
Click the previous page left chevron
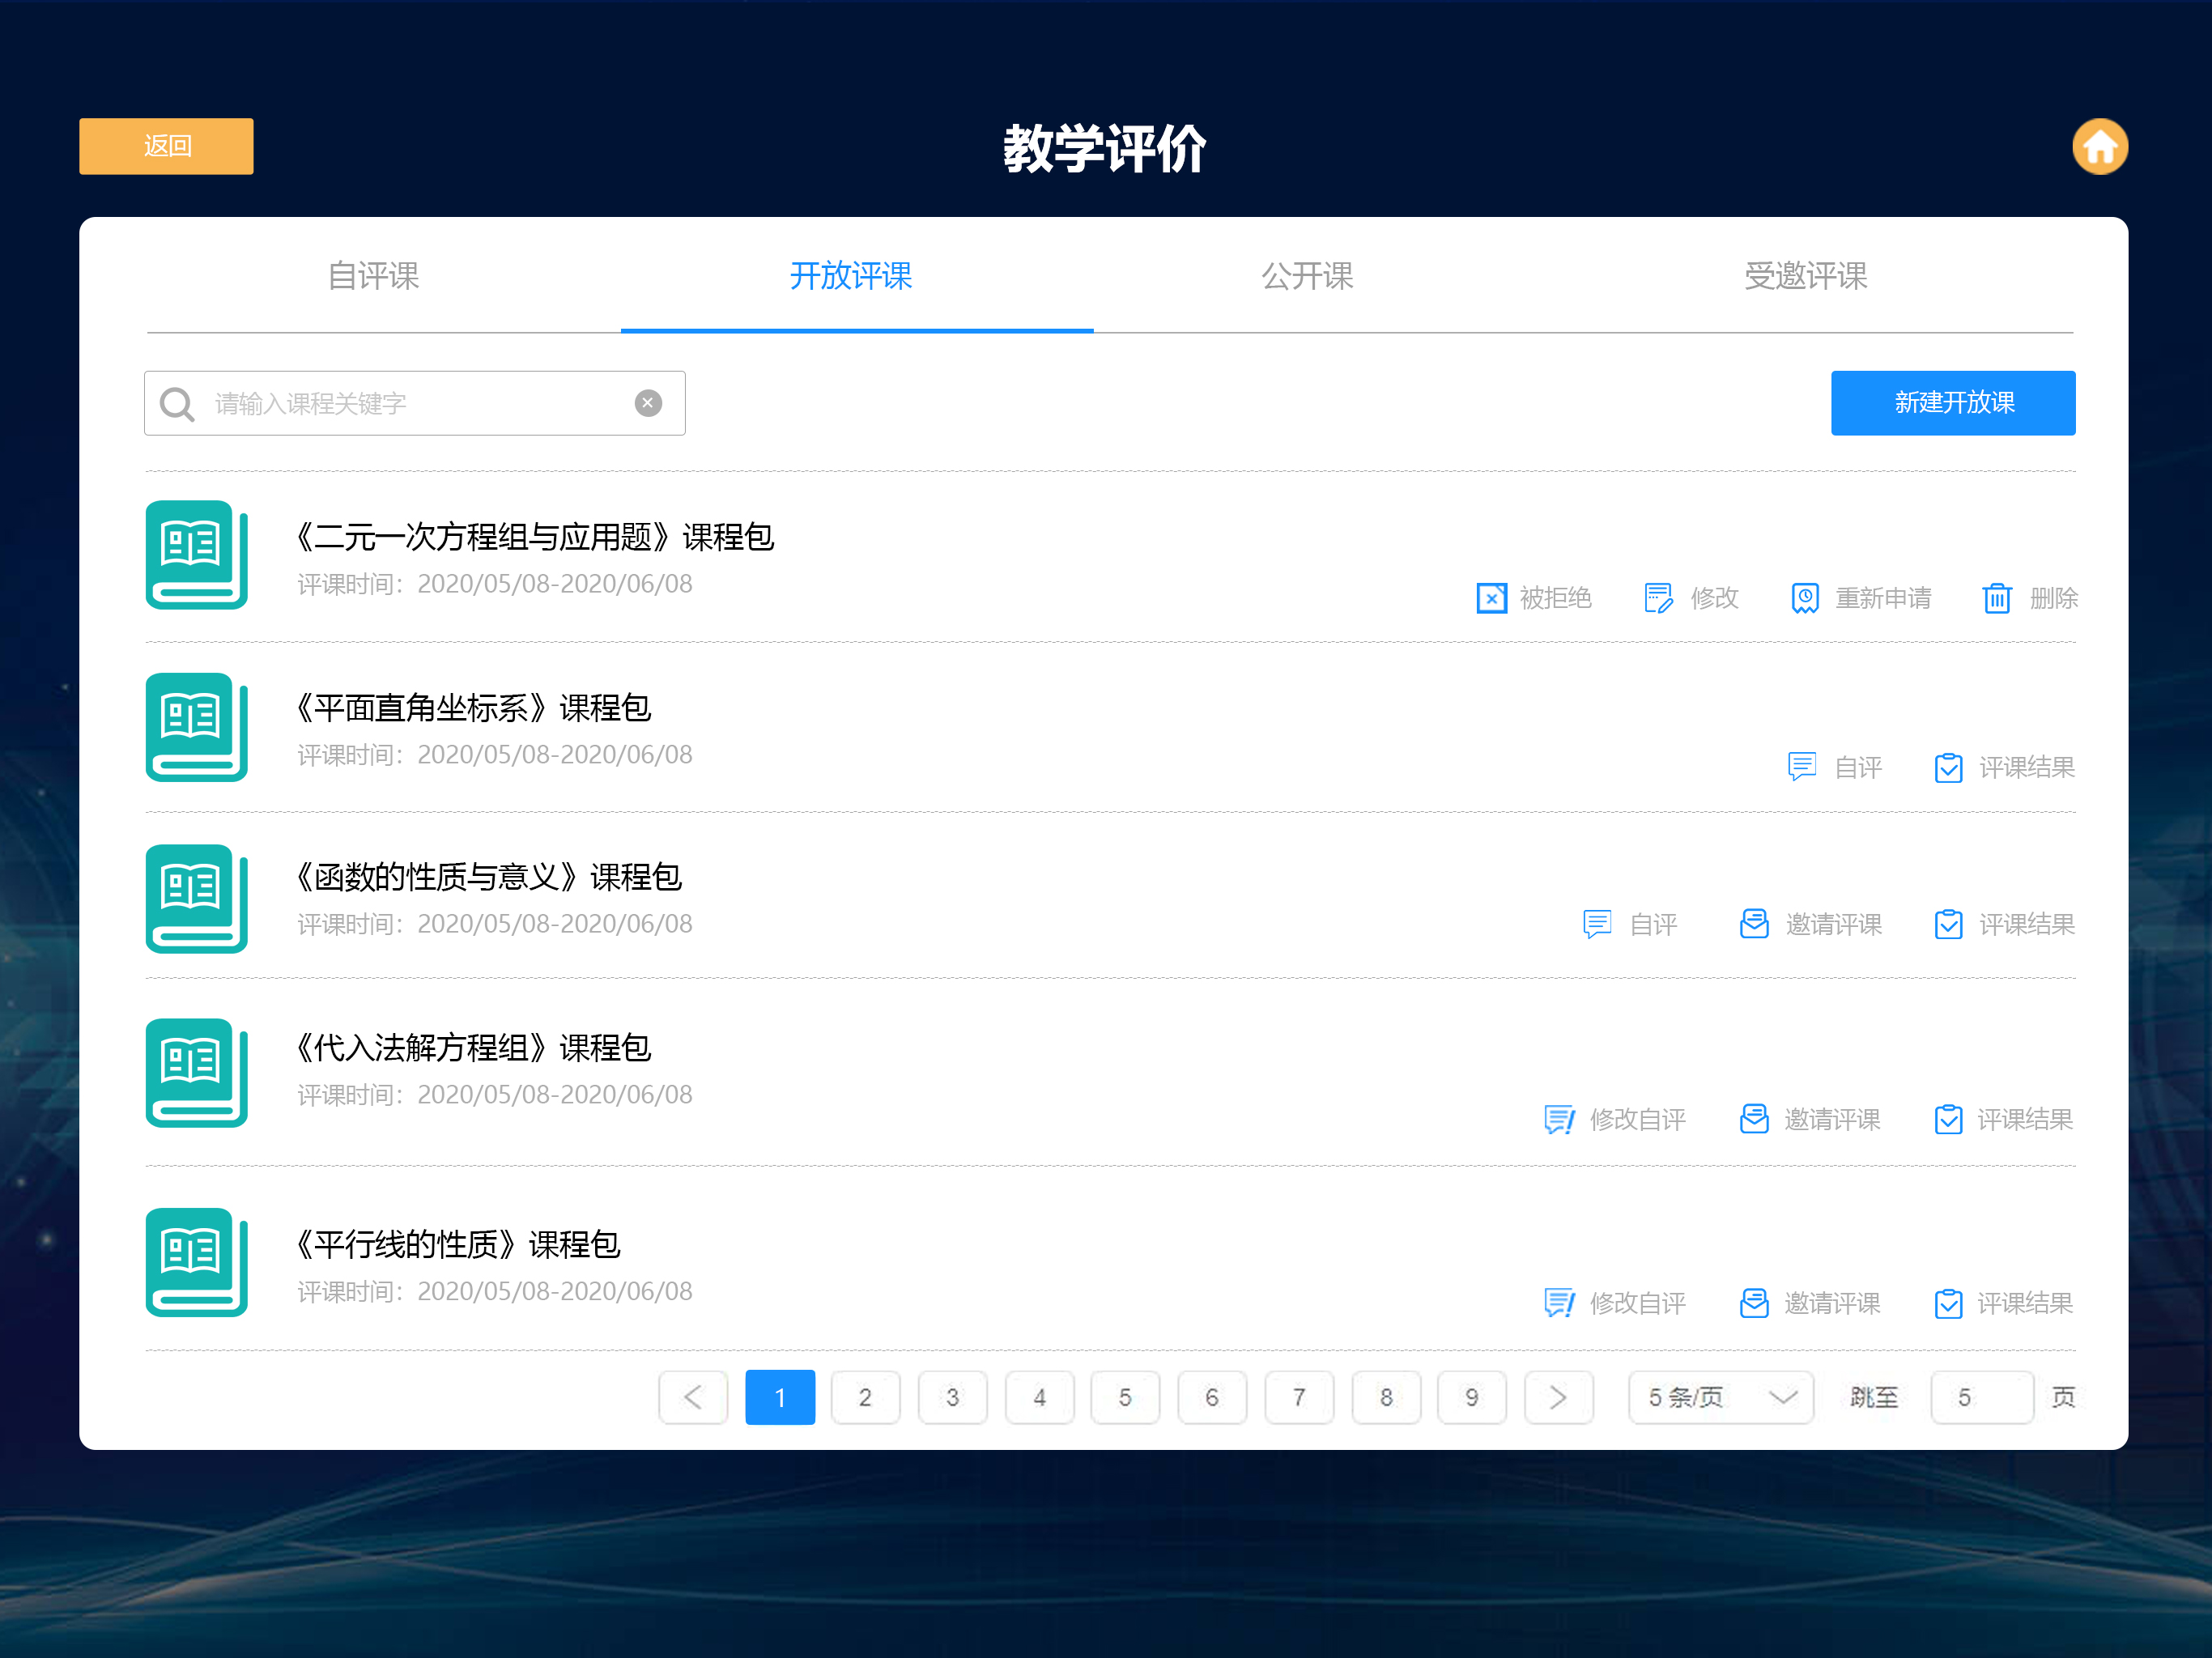point(692,1397)
